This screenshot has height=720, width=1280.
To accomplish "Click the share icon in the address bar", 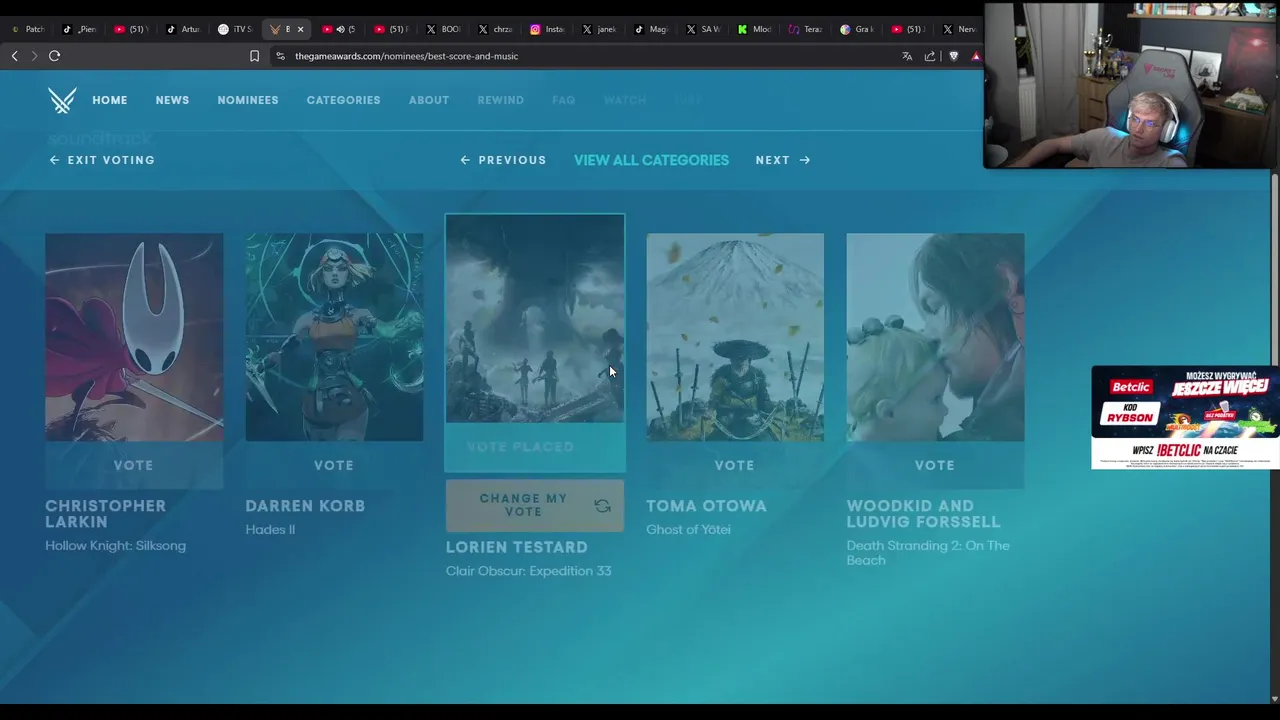I will pyautogui.click(x=930, y=56).
